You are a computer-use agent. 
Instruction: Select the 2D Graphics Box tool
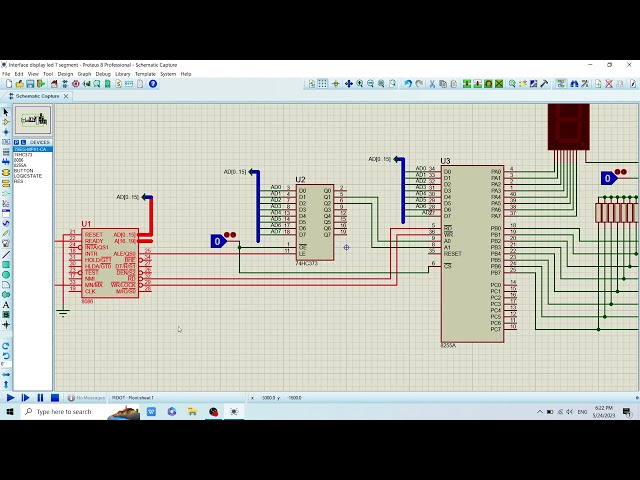(x=6, y=264)
